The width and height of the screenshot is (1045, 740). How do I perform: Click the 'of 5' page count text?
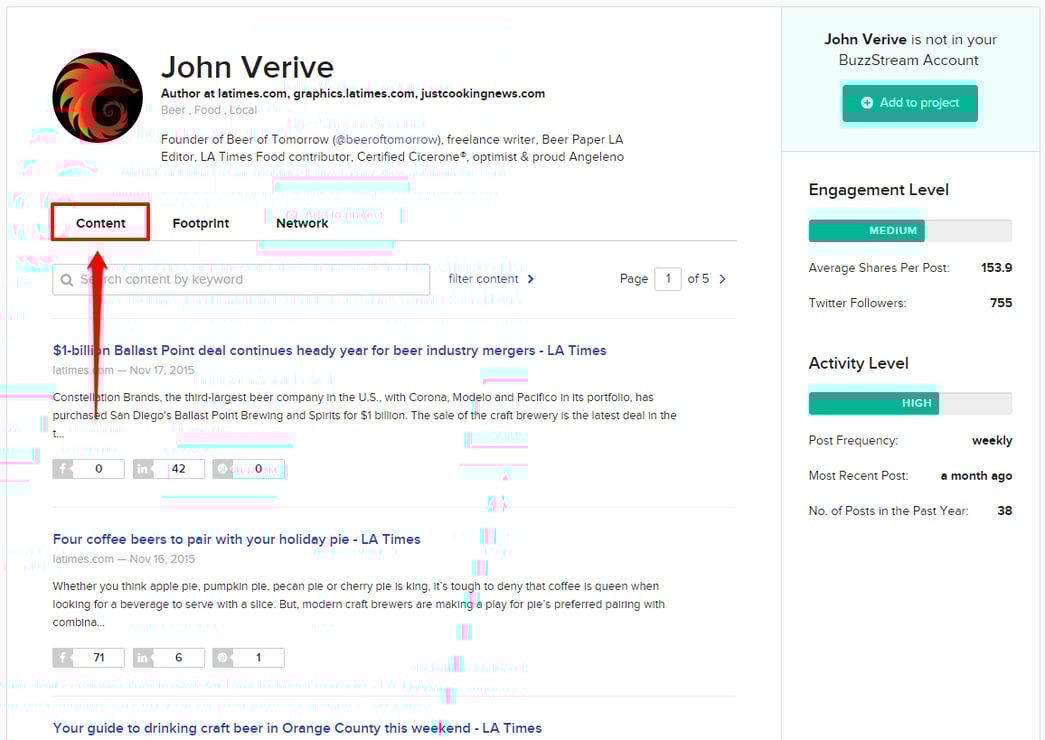pos(698,279)
